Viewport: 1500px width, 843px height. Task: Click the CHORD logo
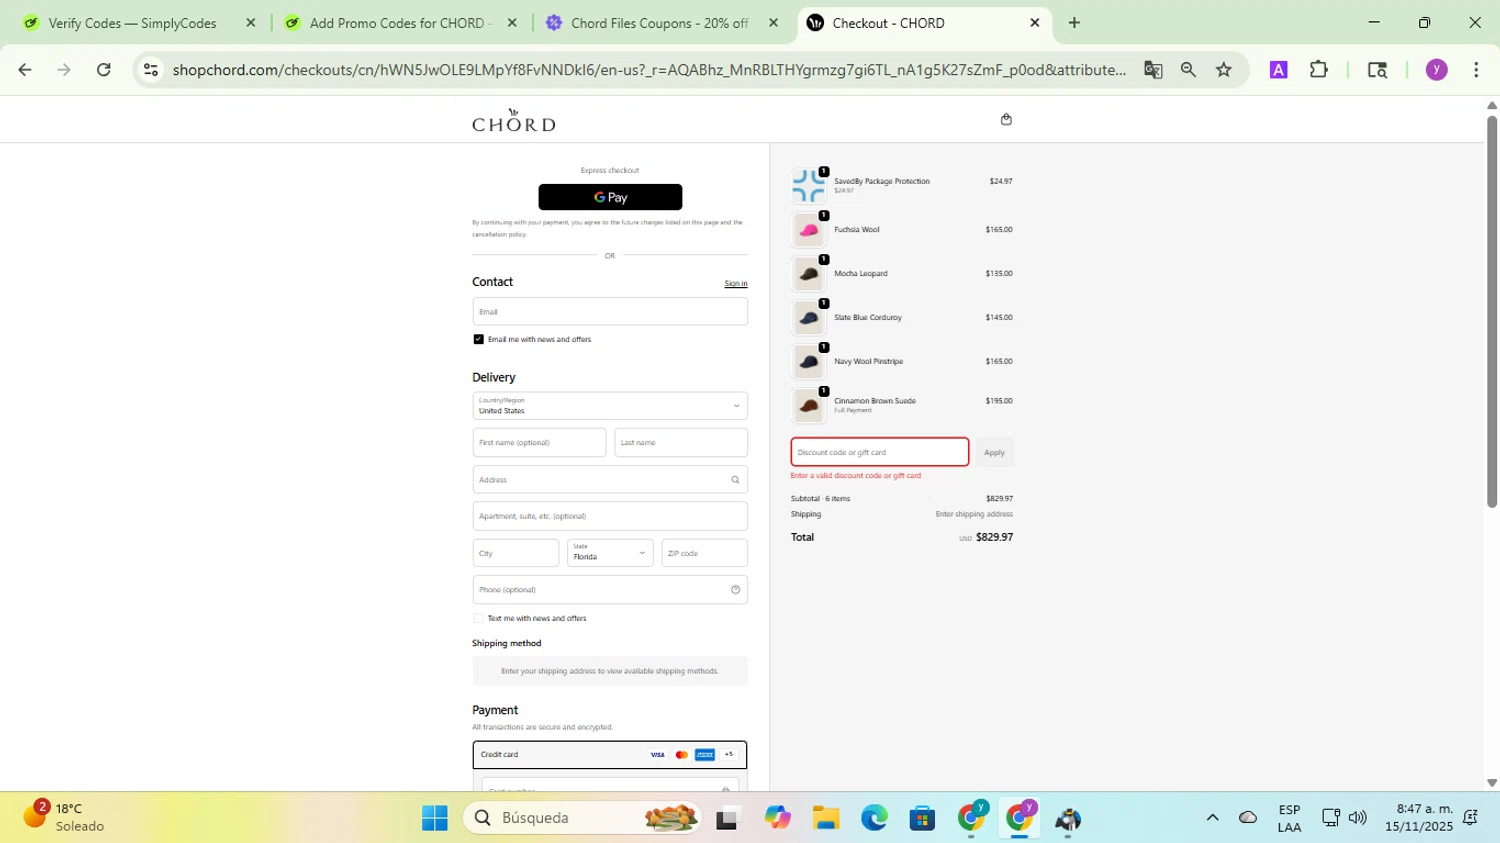[x=514, y=121]
